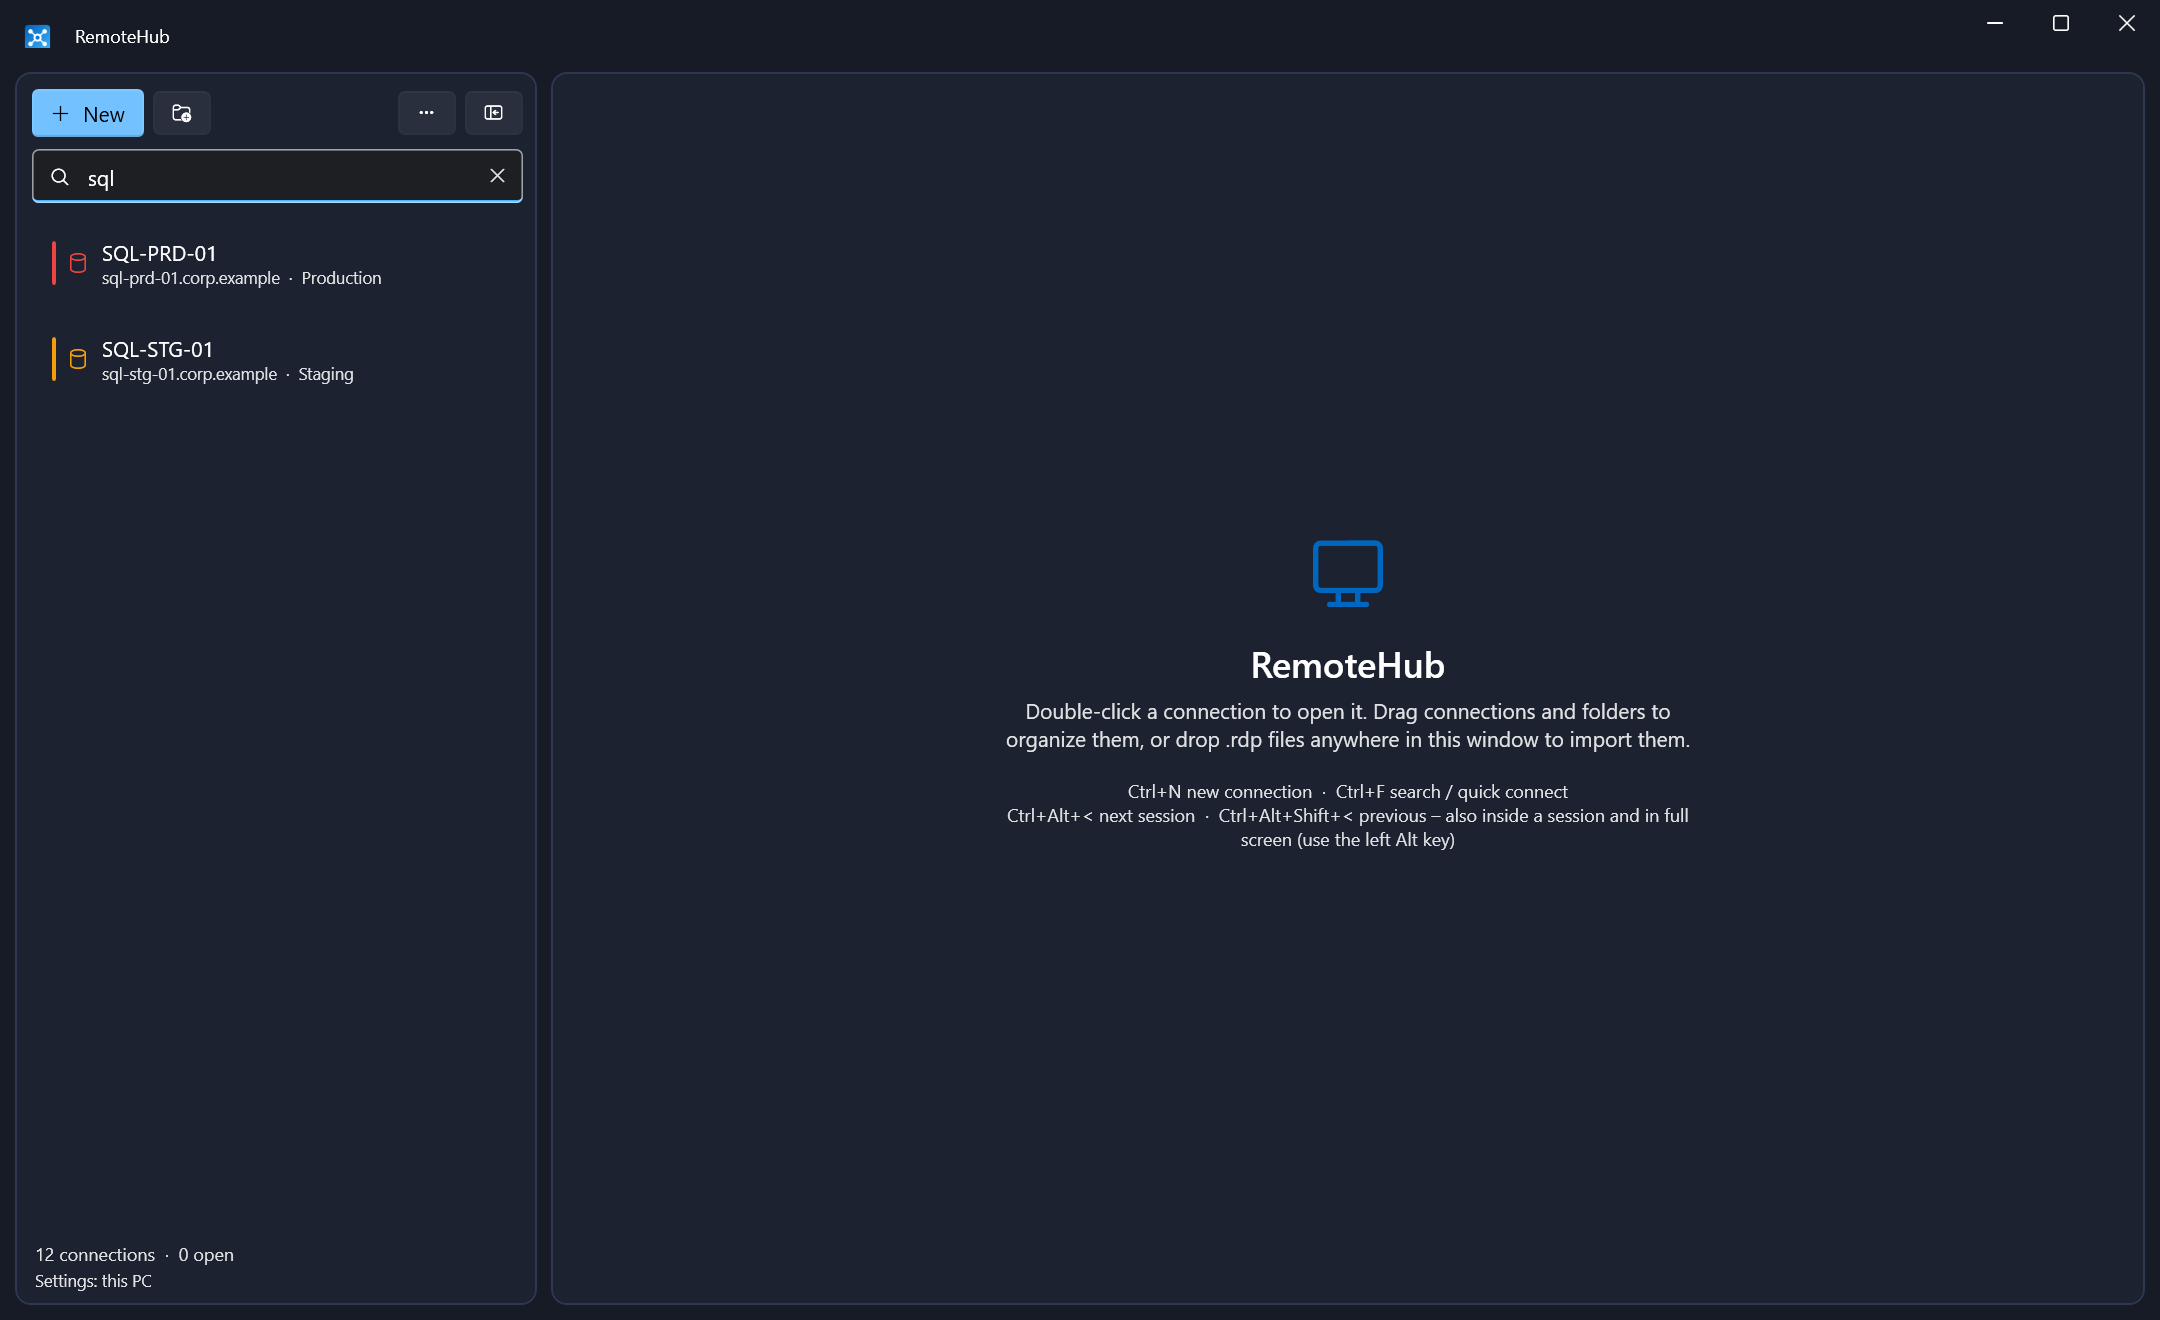Click the red database icon of SQL-PRD-01
Viewport: 2160px width, 1320px height.
(78, 264)
